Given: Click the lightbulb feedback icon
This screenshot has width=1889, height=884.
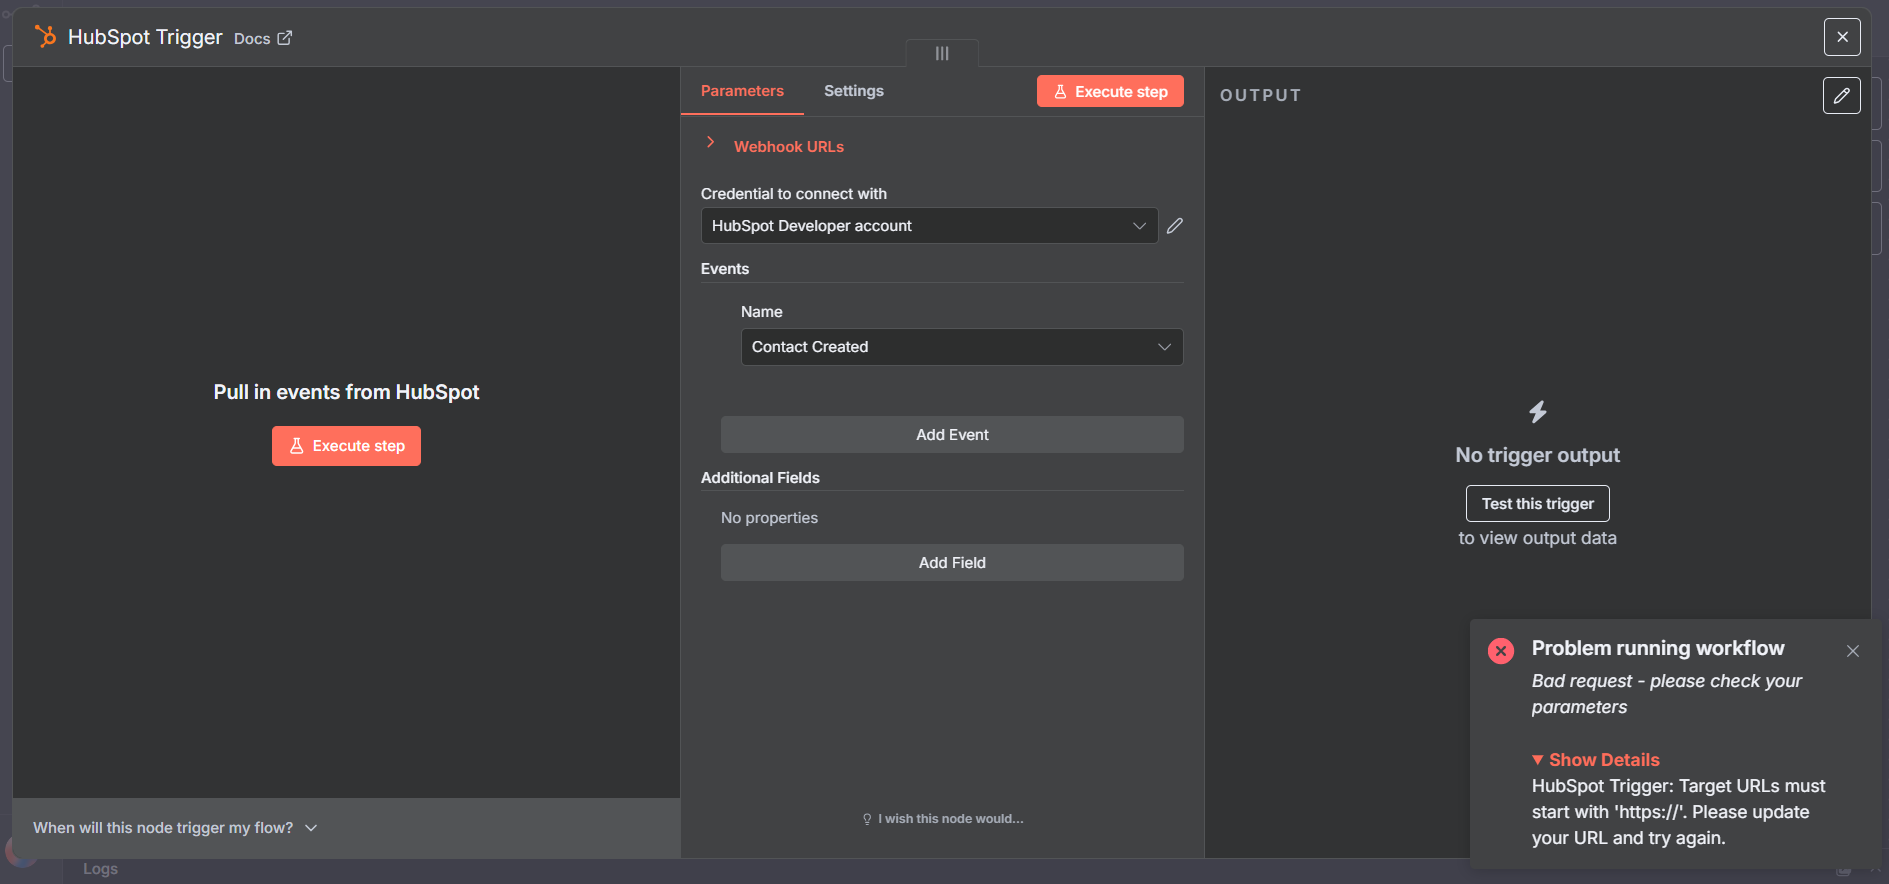Looking at the screenshot, I should click(x=867, y=819).
